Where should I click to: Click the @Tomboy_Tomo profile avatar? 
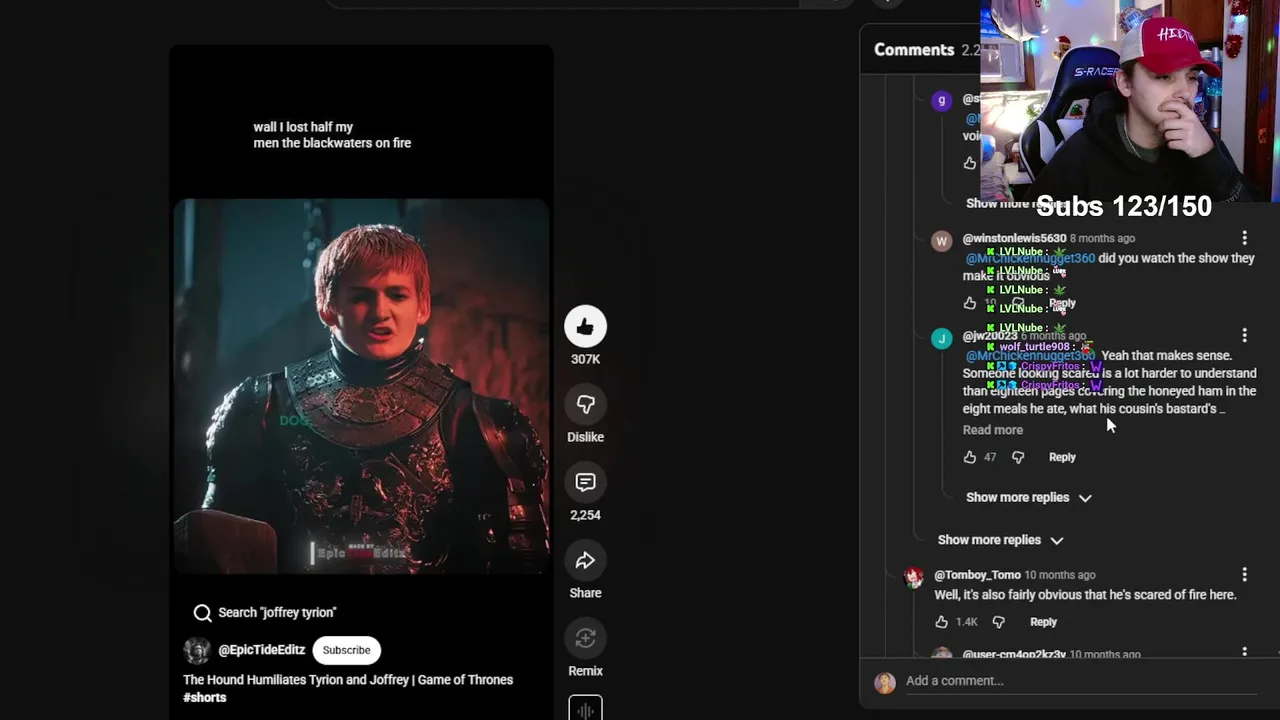click(913, 578)
